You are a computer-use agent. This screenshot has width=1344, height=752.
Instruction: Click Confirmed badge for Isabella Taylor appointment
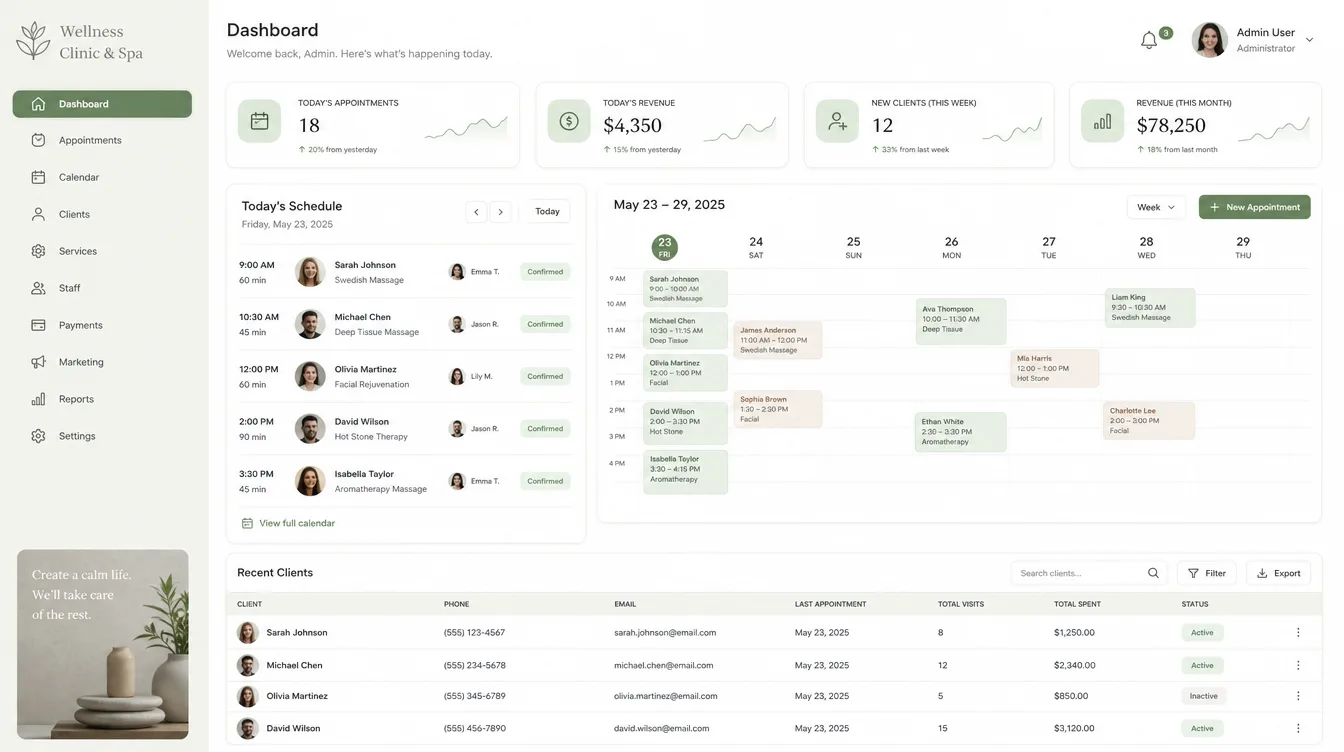545,481
